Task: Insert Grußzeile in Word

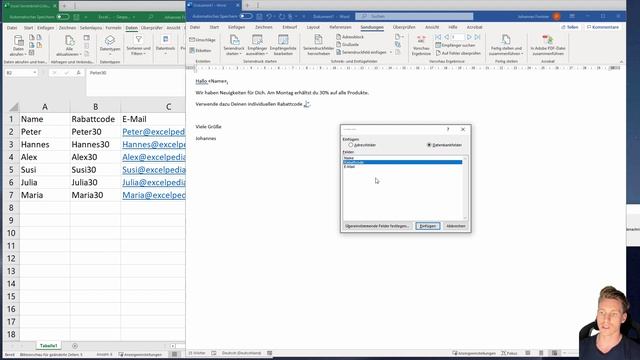Action: 348,44
